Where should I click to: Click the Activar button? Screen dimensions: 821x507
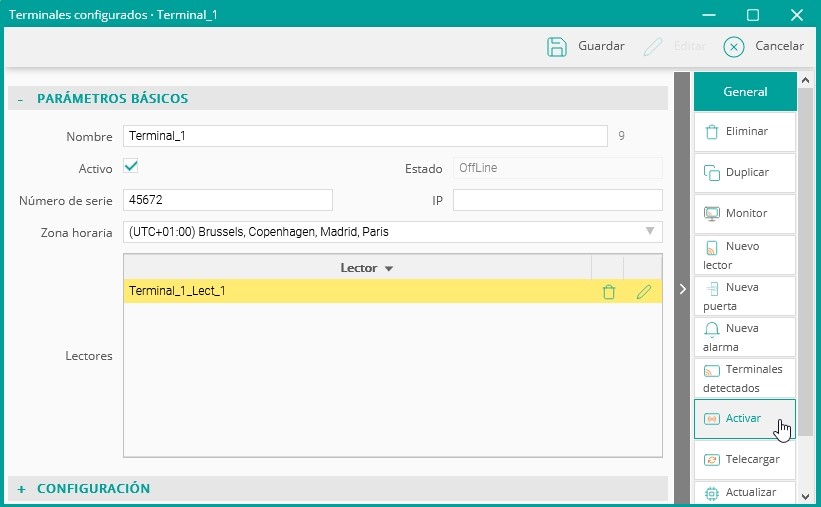(745, 418)
